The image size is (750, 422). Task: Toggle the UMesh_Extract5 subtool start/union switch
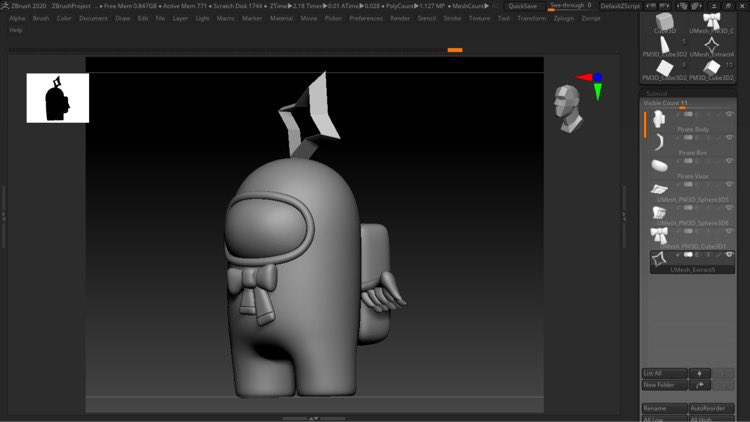click(688, 255)
